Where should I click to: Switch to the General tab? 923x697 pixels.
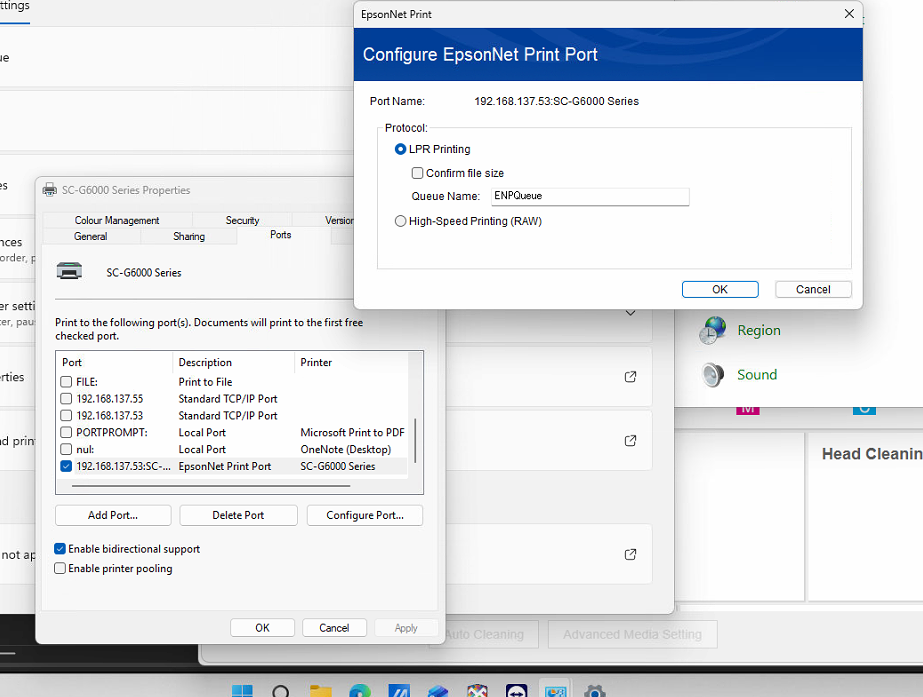(x=91, y=236)
